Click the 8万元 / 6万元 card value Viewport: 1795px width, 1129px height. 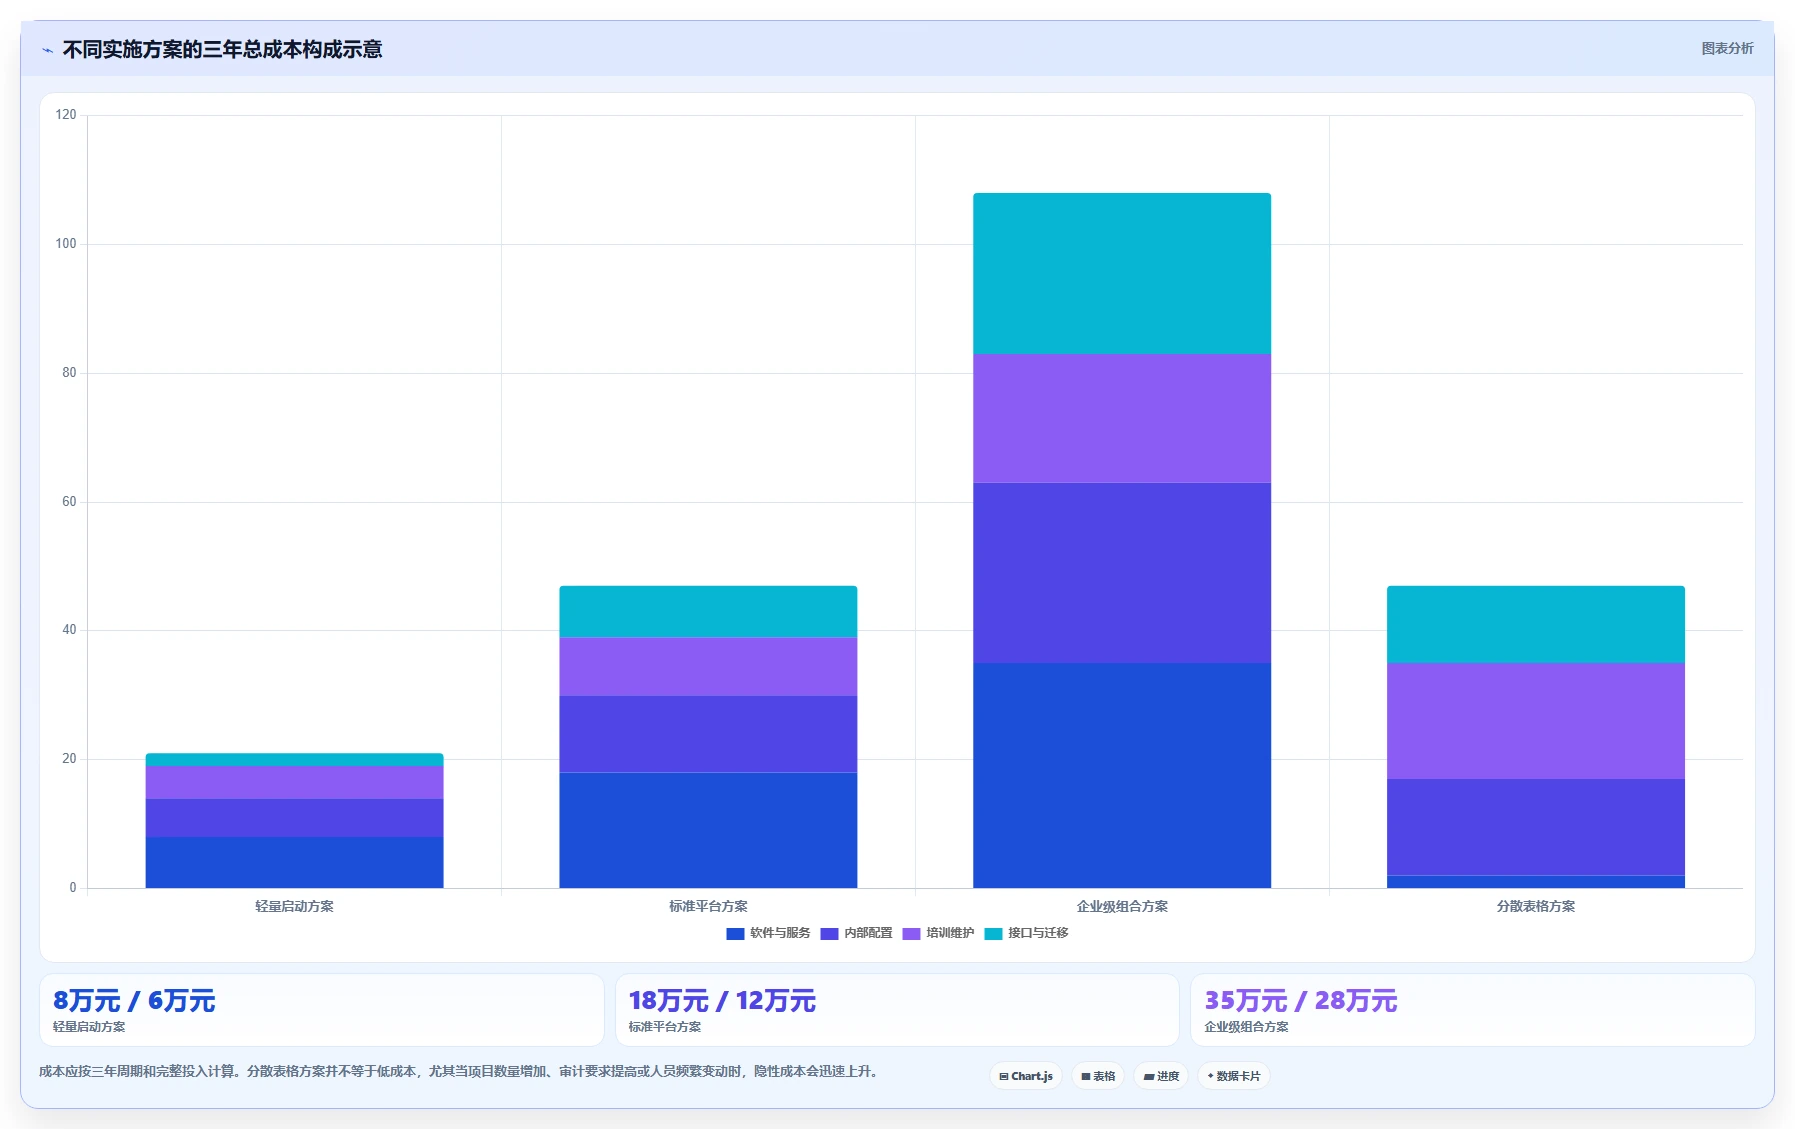coord(134,1001)
